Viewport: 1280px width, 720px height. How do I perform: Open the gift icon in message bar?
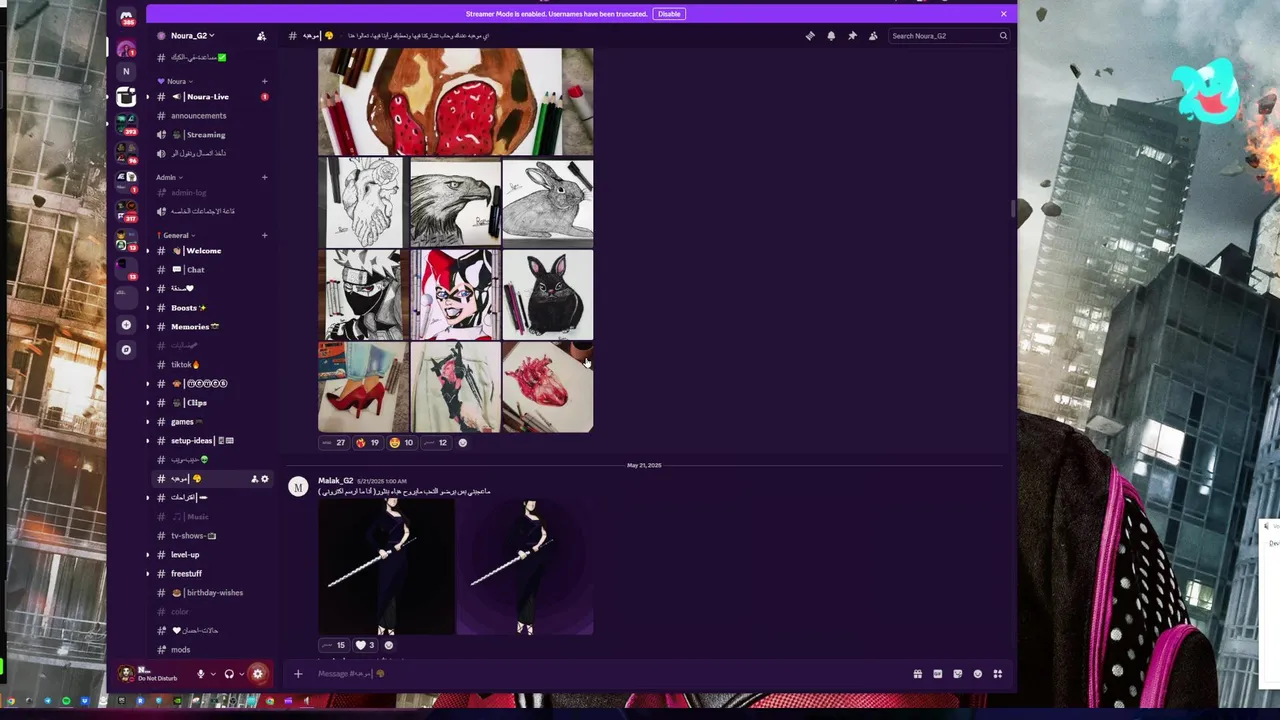pyautogui.click(x=917, y=674)
